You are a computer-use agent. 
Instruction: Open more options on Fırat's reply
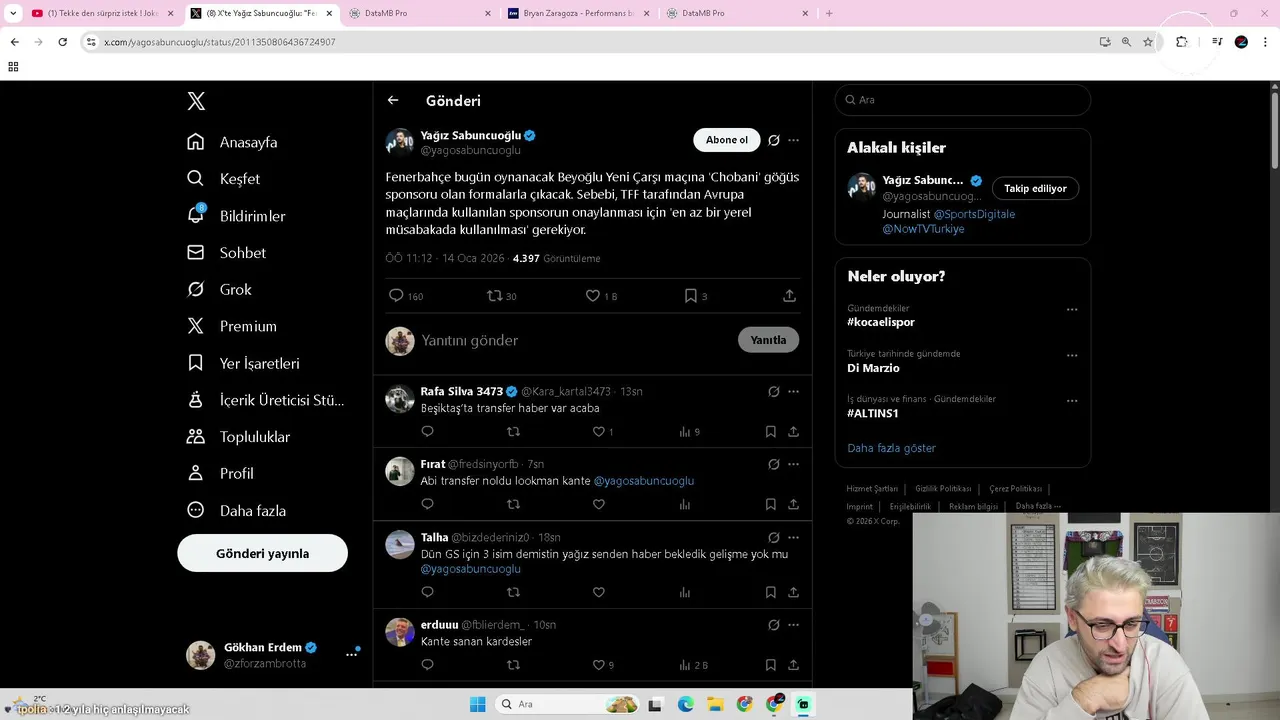[793, 464]
